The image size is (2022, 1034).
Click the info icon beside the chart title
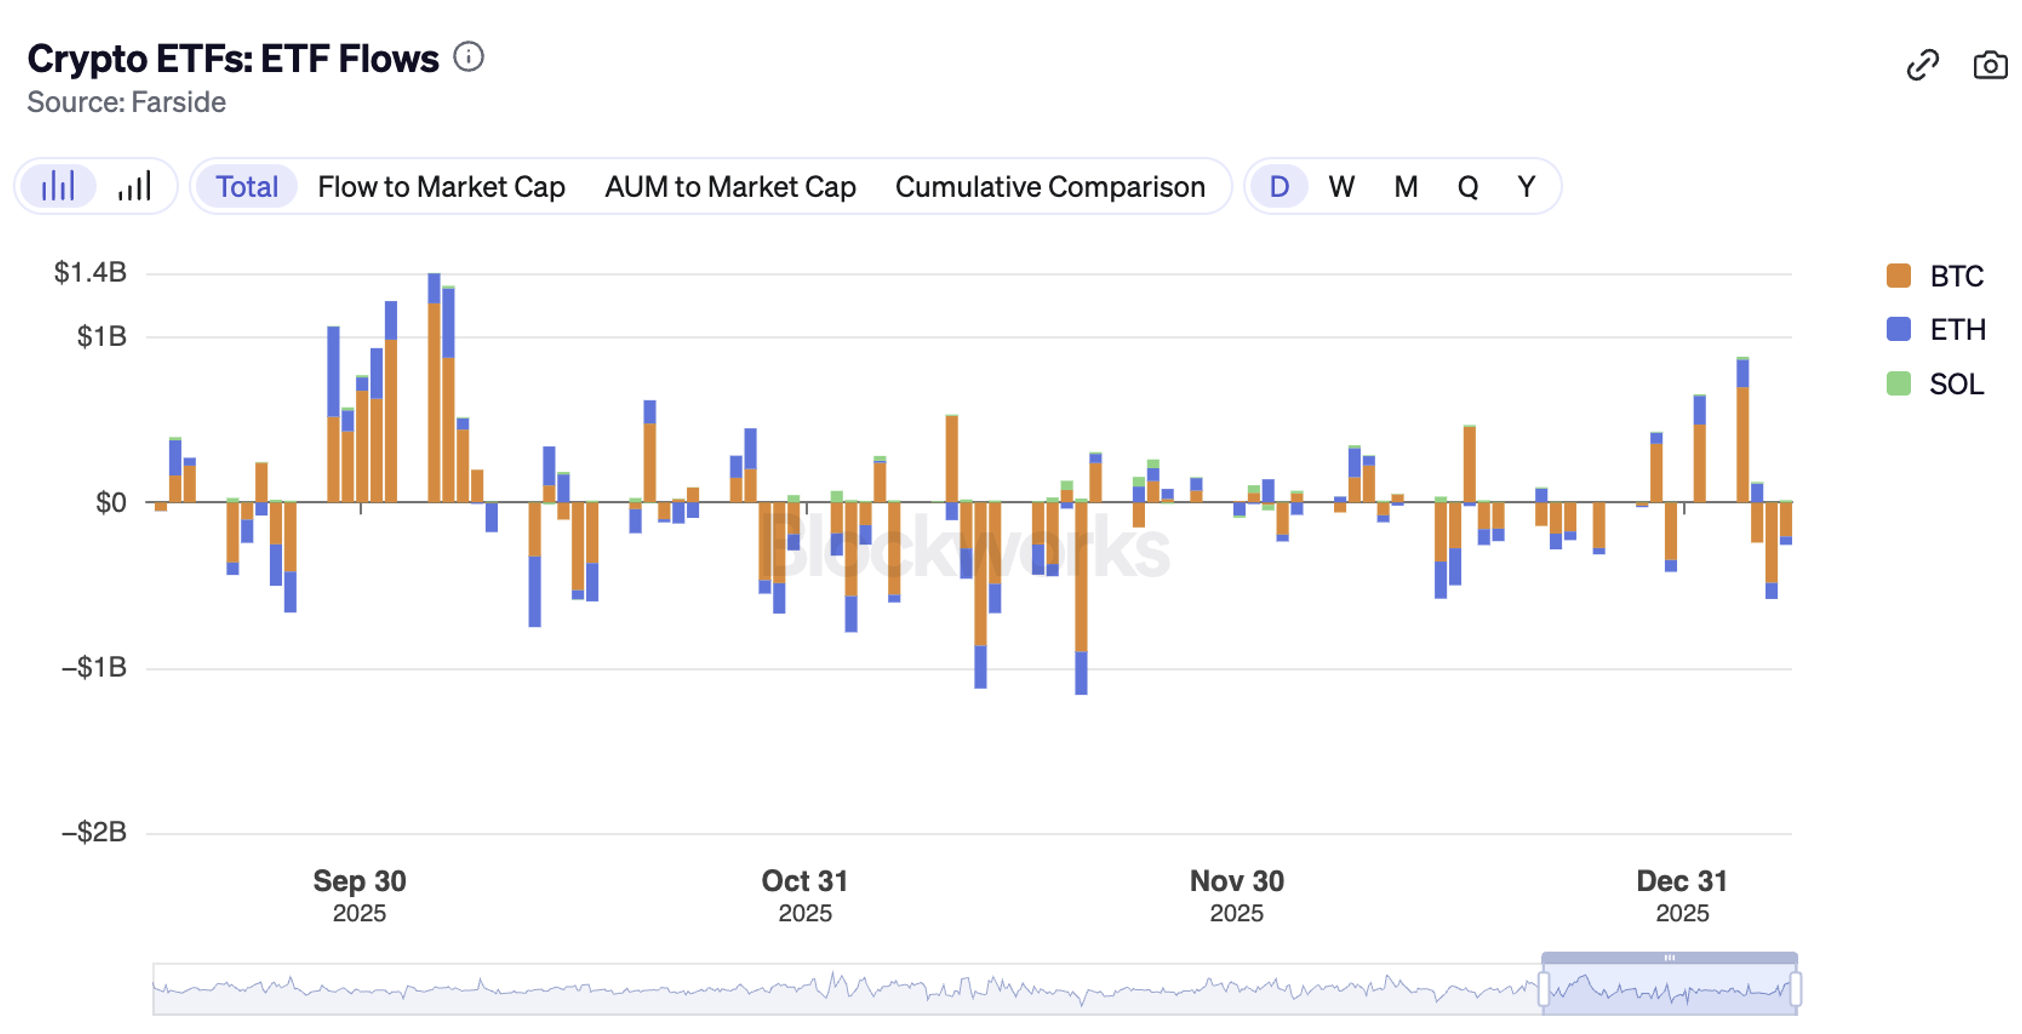pyautogui.click(x=468, y=57)
